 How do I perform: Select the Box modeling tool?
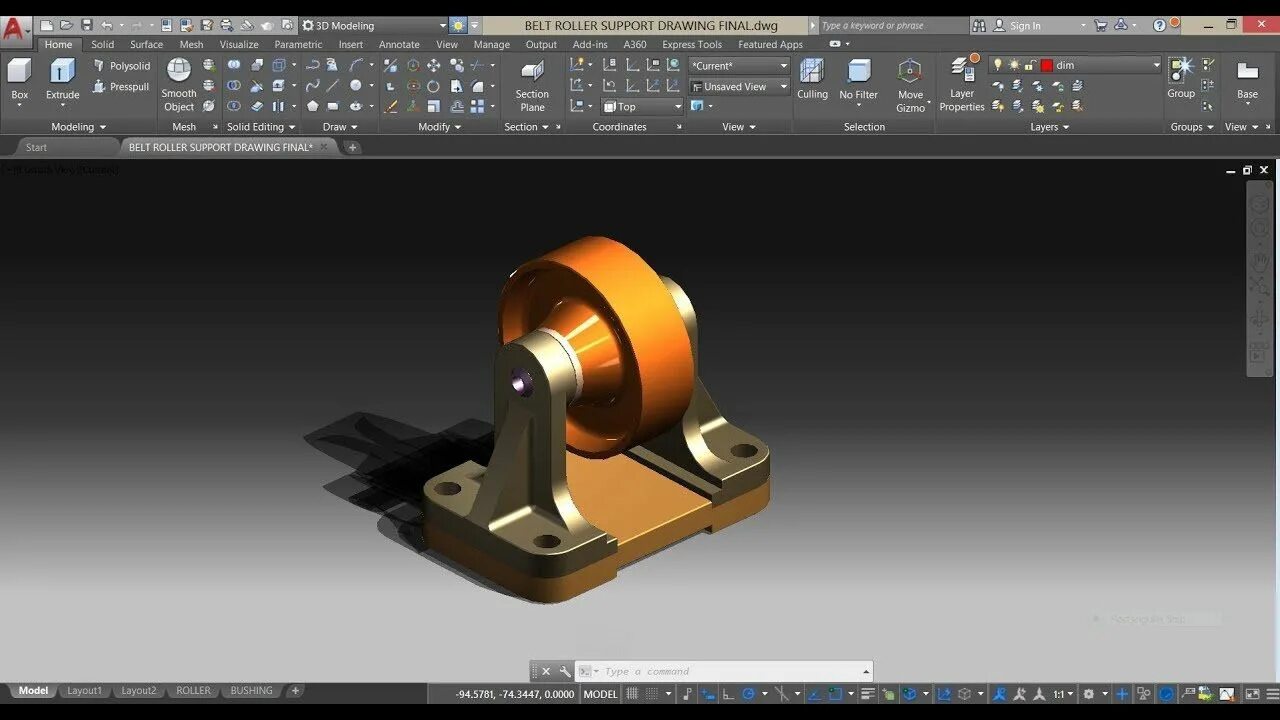(x=20, y=79)
